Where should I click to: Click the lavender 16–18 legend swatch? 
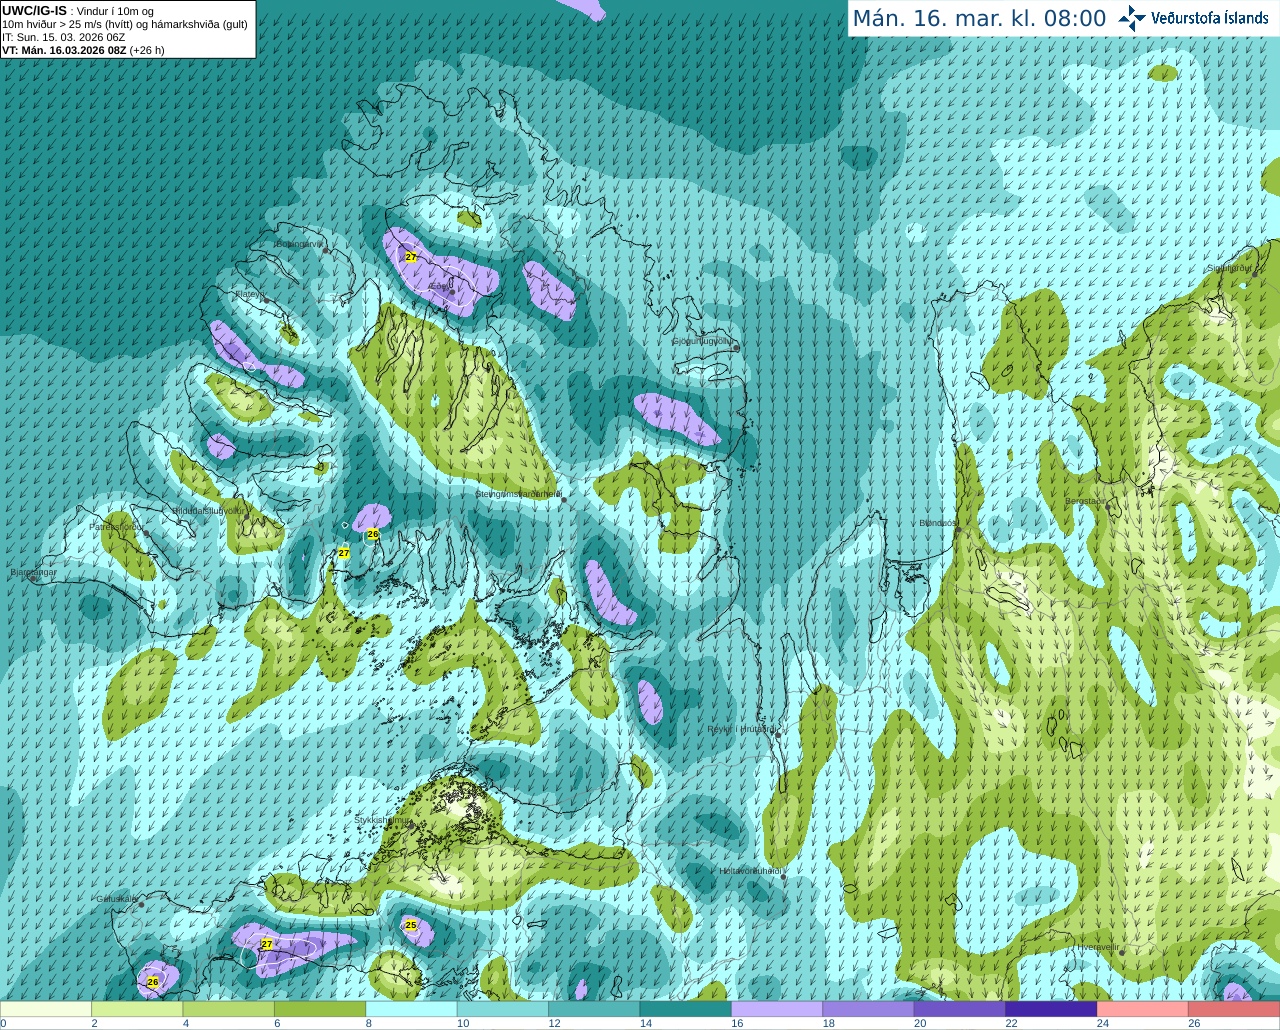(777, 1009)
